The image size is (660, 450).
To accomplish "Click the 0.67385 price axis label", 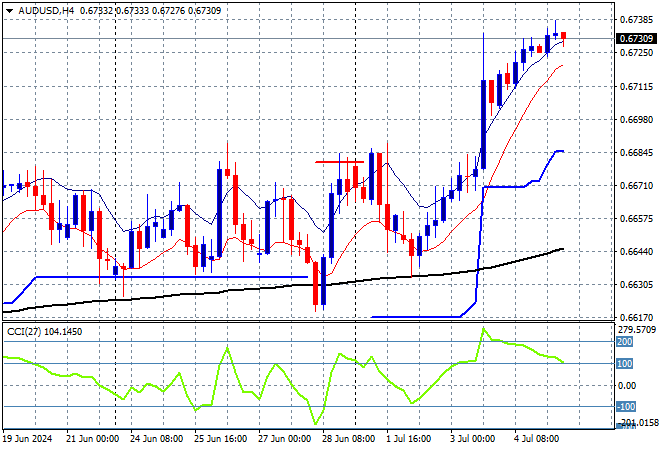I will 638,19.
